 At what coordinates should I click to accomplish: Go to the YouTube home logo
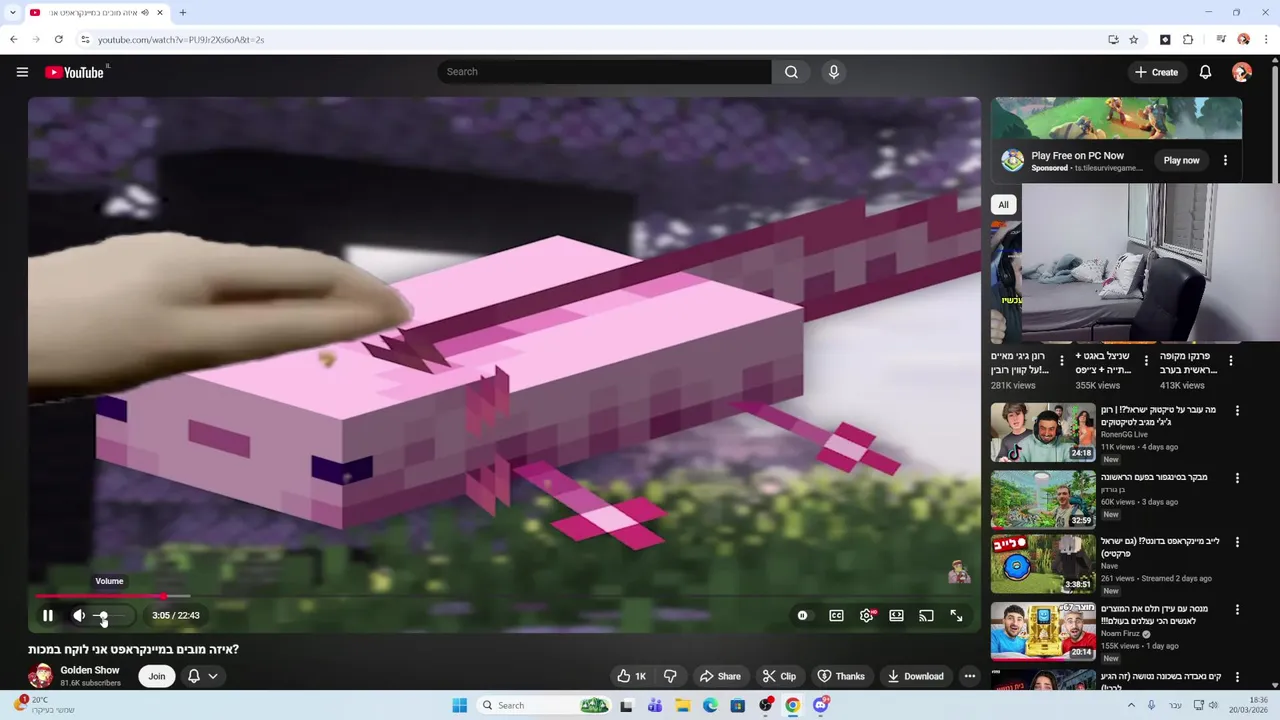(x=75, y=72)
